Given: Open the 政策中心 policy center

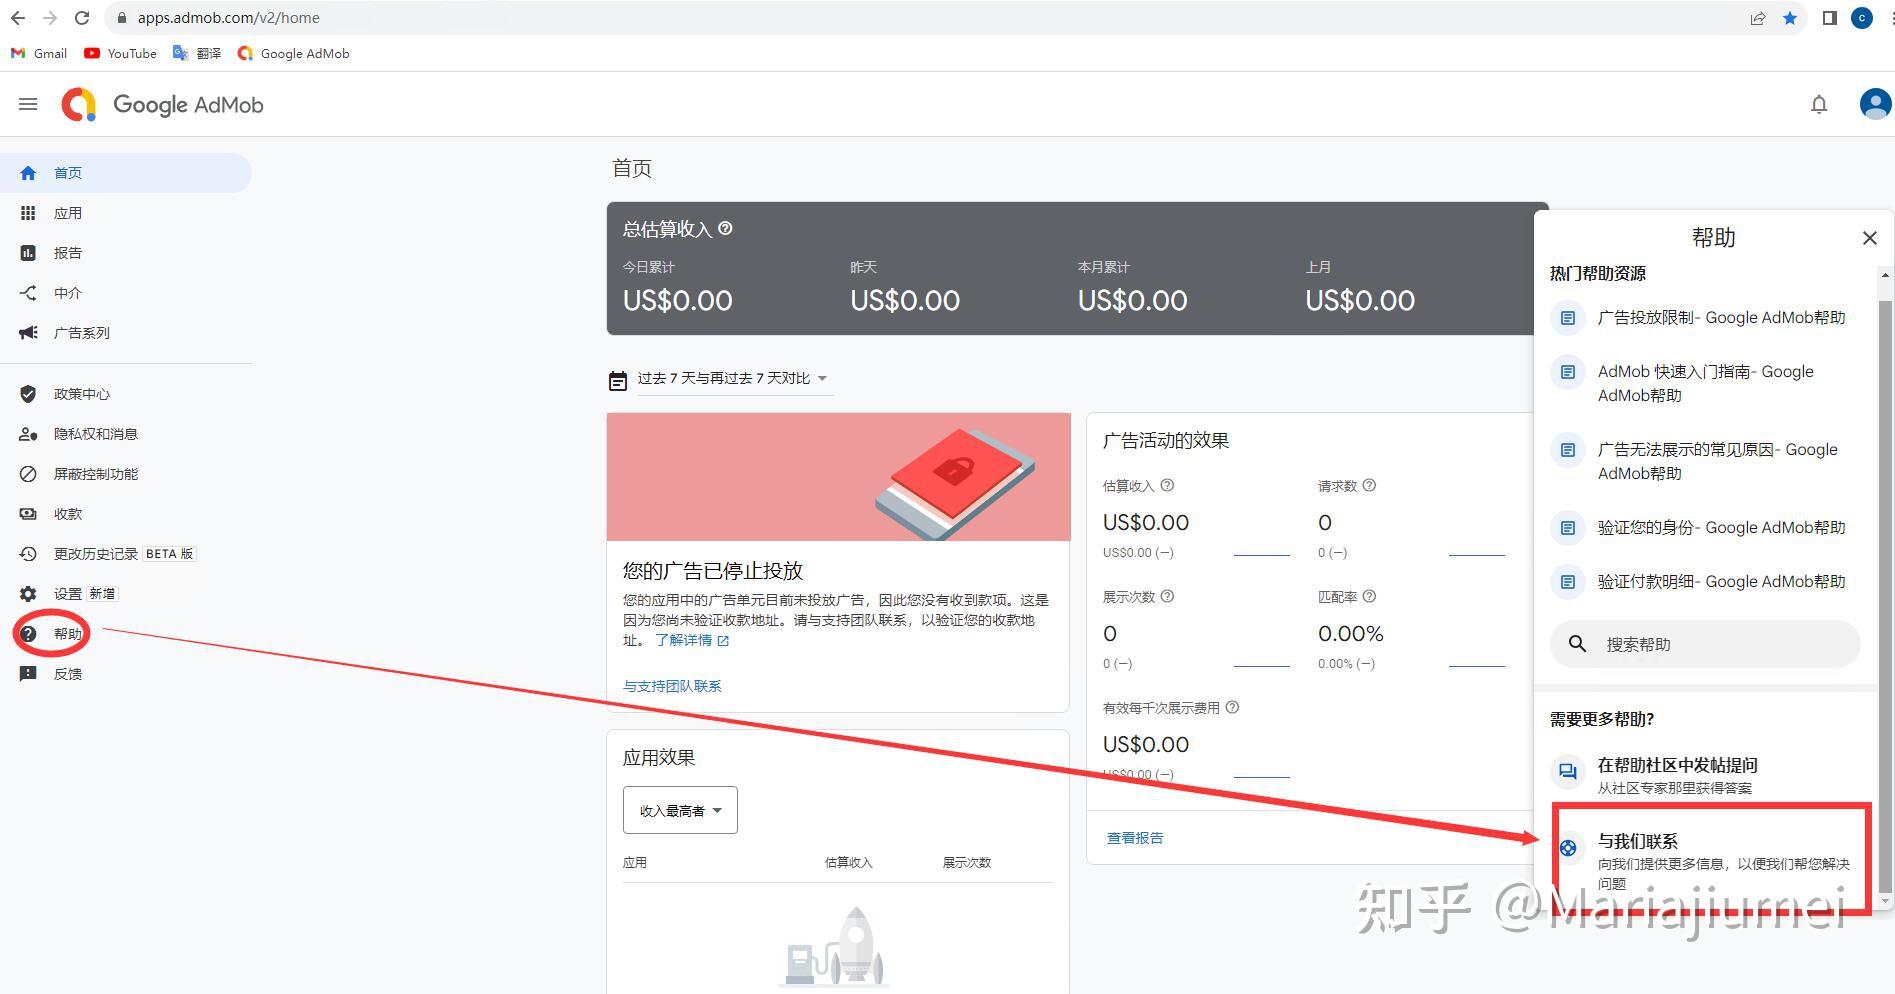Looking at the screenshot, I should pyautogui.click(x=82, y=393).
